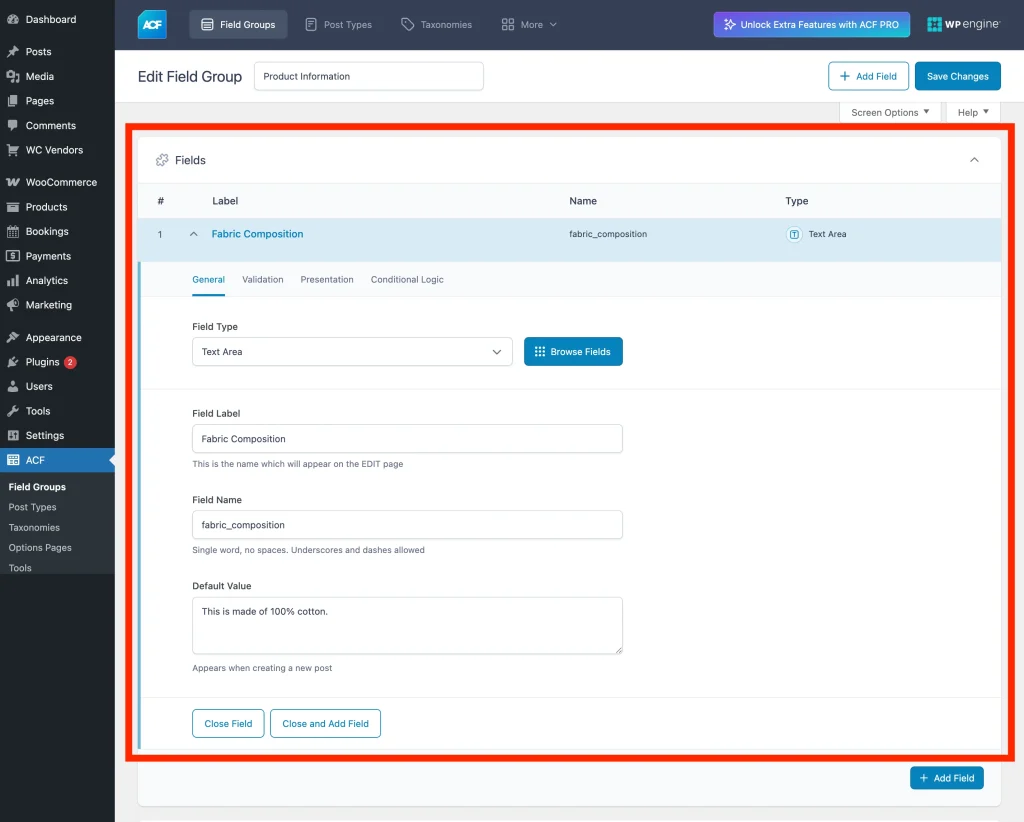The height and width of the screenshot is (822, 1024).
Task: Open the Field Type dropdown
Action: (x=352, y=352)
